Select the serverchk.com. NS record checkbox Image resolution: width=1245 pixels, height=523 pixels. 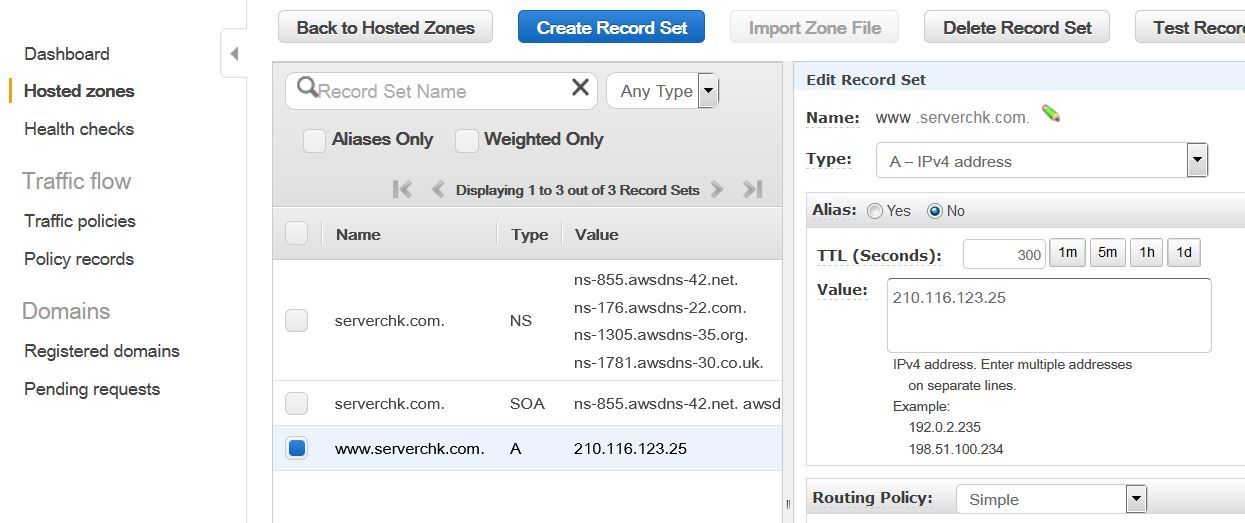tap(296, 320)
